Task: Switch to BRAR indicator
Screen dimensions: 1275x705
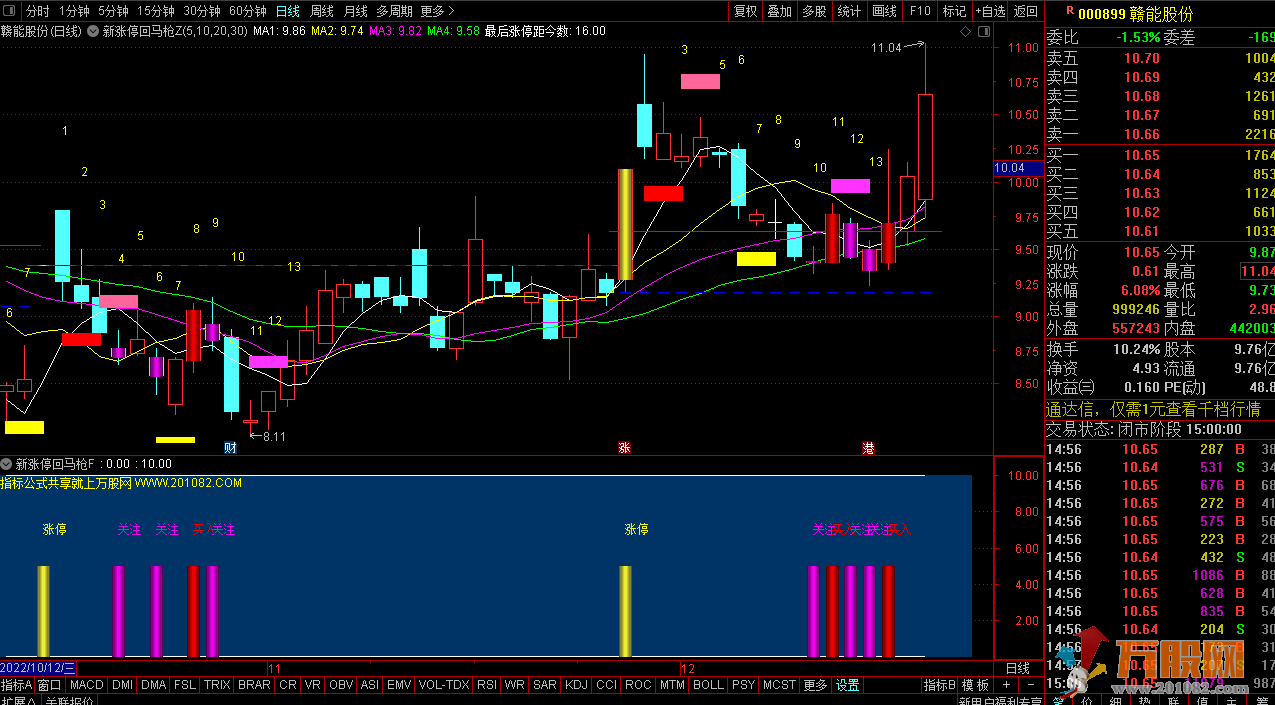Action: (x=254, y=685)
